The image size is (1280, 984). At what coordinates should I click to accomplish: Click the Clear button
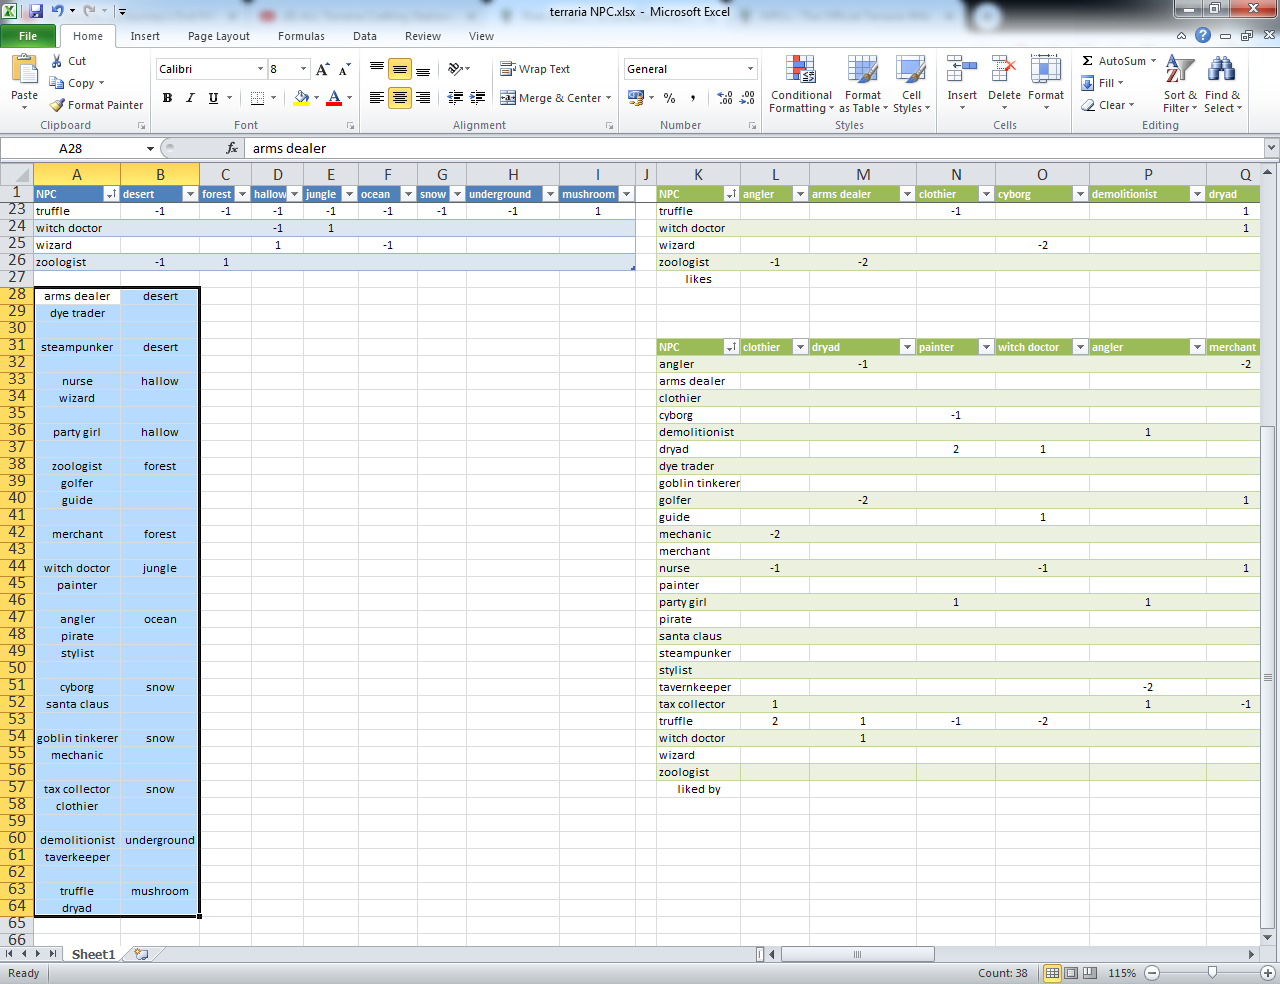(1108, 105)
